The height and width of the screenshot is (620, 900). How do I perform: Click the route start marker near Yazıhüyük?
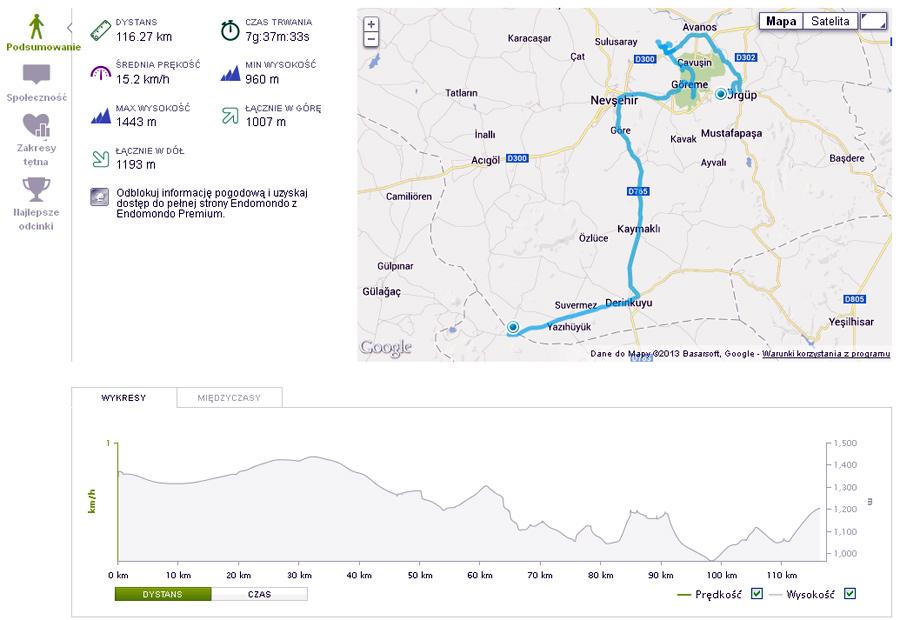pyautogui.click(x=513, y=327)
